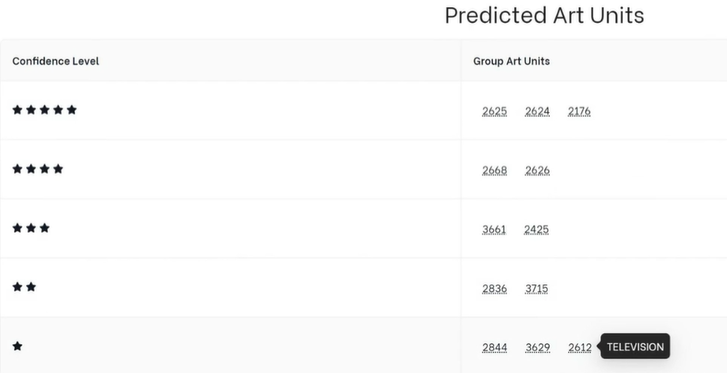Open art unit 2626
The width and height of the screenshot is (727, 373).
tap(537, 170)
